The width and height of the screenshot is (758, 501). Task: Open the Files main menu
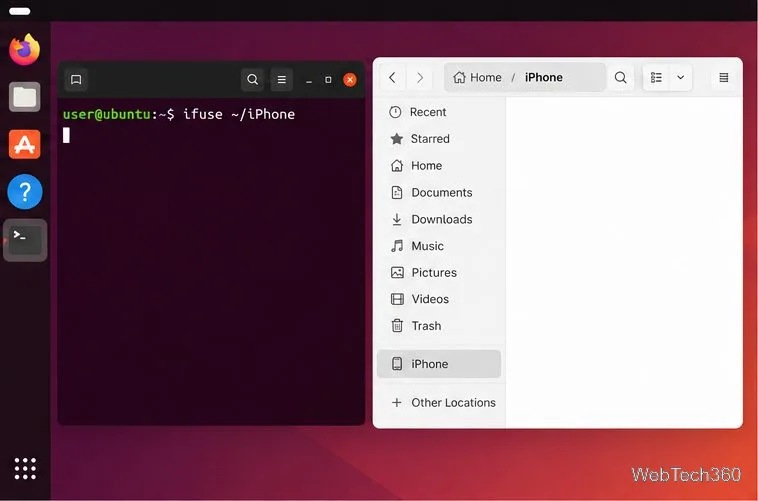724,77
